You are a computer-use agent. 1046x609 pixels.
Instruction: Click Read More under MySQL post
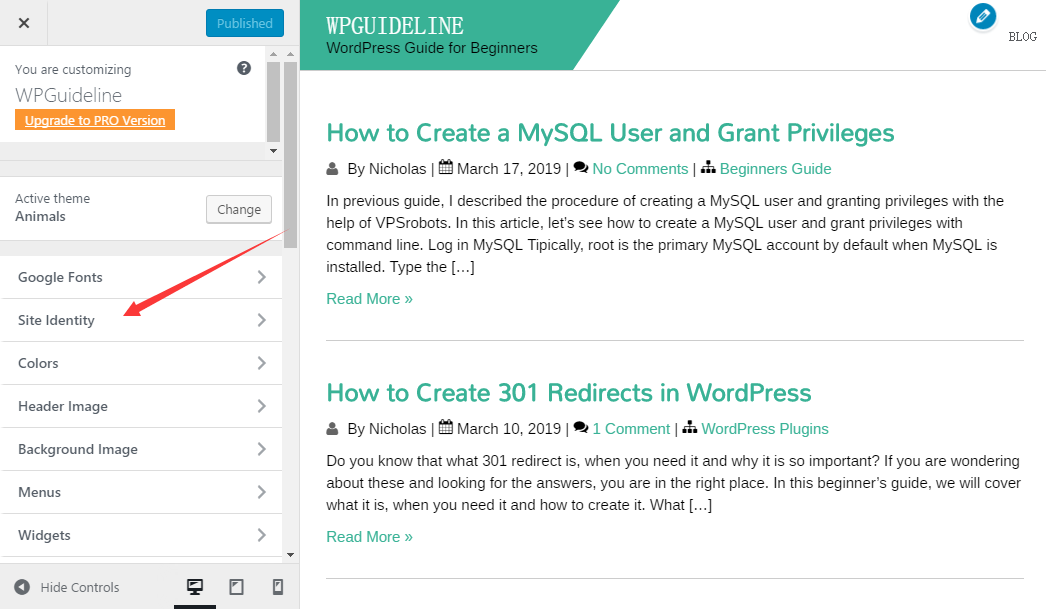tap(370, 299)
